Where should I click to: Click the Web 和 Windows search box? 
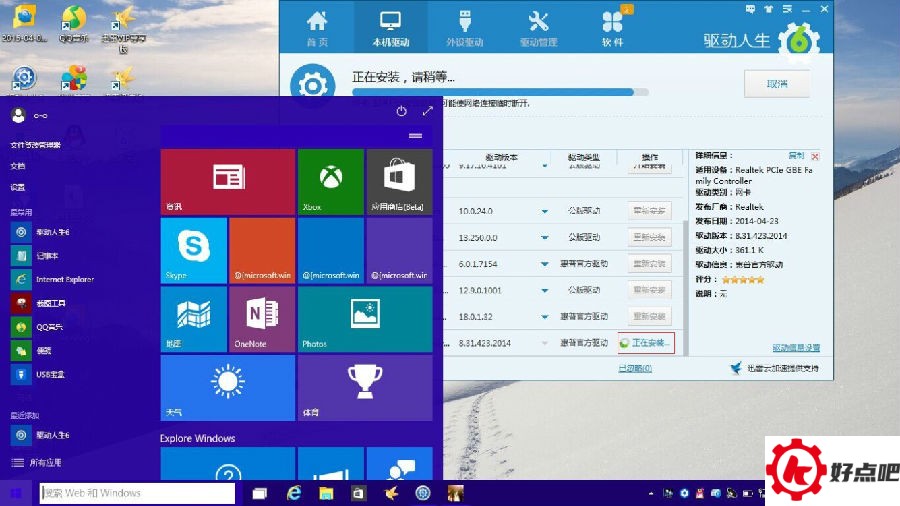[137, 493]
